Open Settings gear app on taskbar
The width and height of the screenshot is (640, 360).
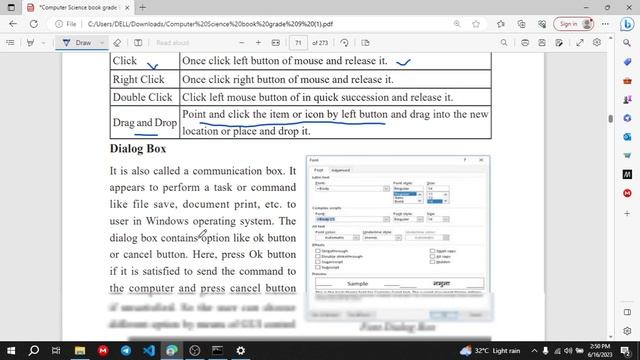[x=241, y=350]
